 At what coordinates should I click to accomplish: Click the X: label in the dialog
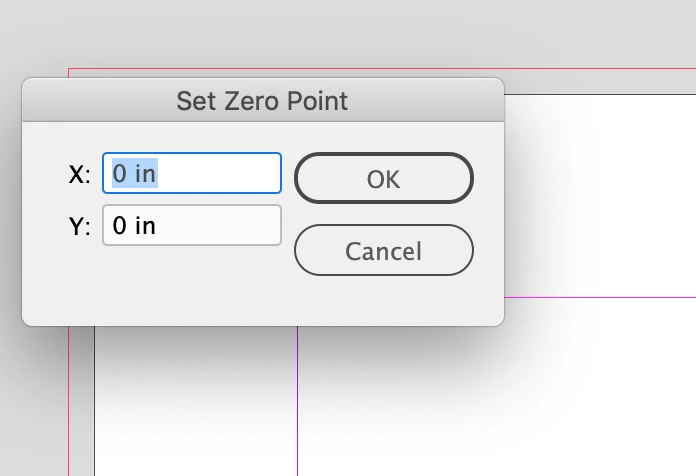point(79,174)
